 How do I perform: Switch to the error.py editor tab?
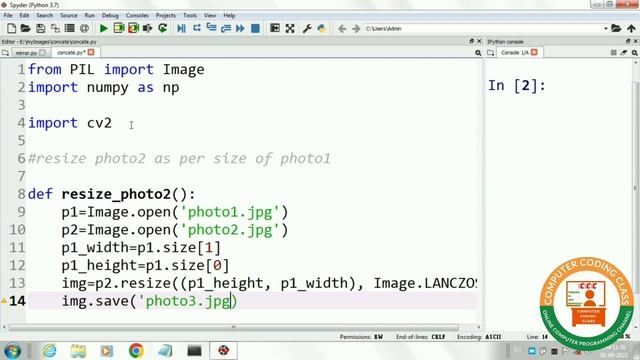pyautogui.click(x=26, y=53)
